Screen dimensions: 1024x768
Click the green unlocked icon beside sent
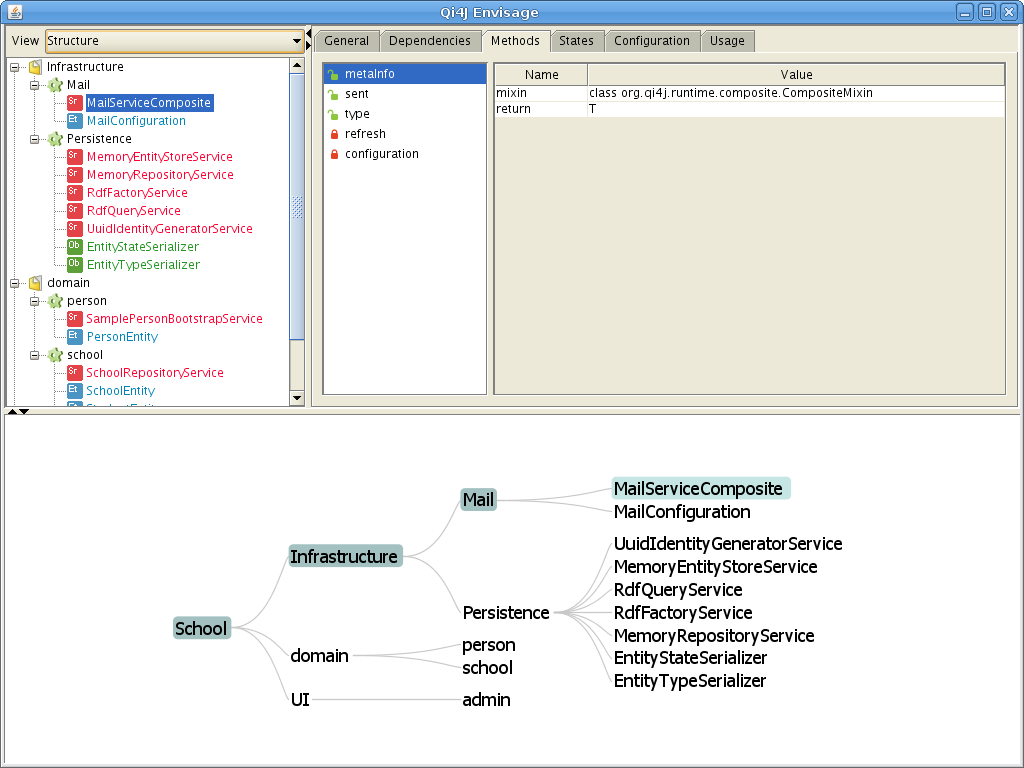coord(334,94)
